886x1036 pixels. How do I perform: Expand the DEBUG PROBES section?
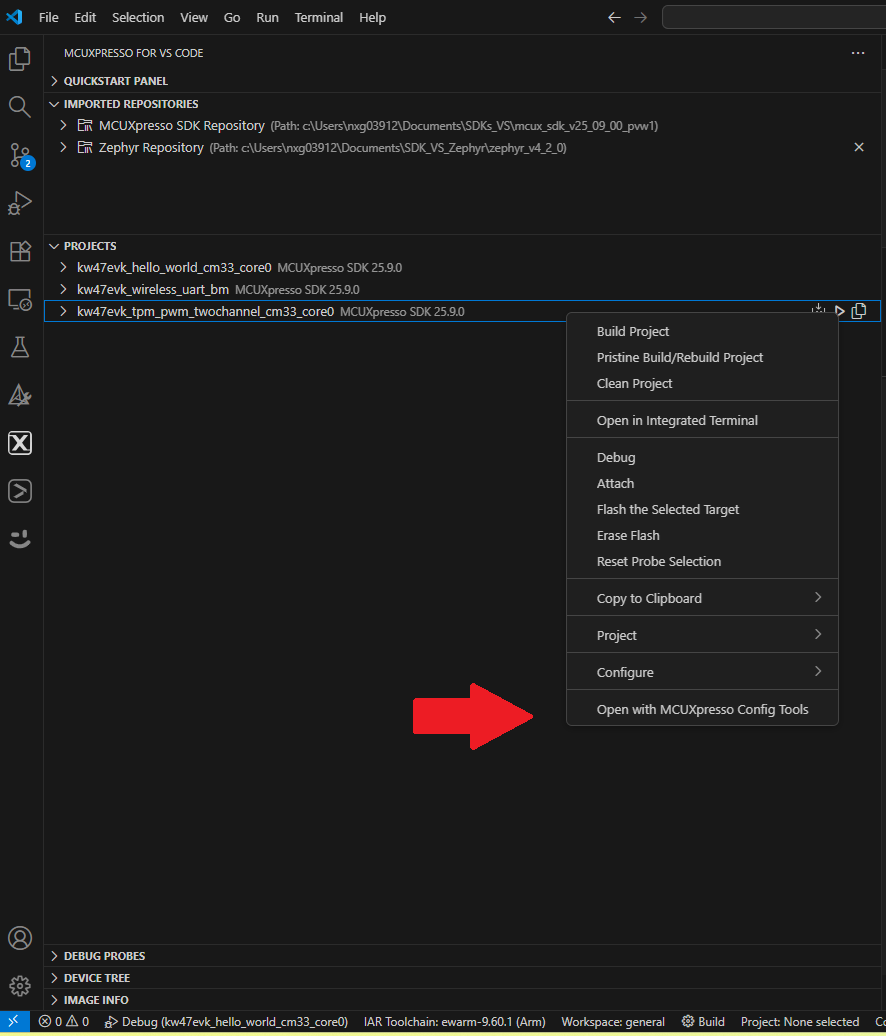point(54,955)
